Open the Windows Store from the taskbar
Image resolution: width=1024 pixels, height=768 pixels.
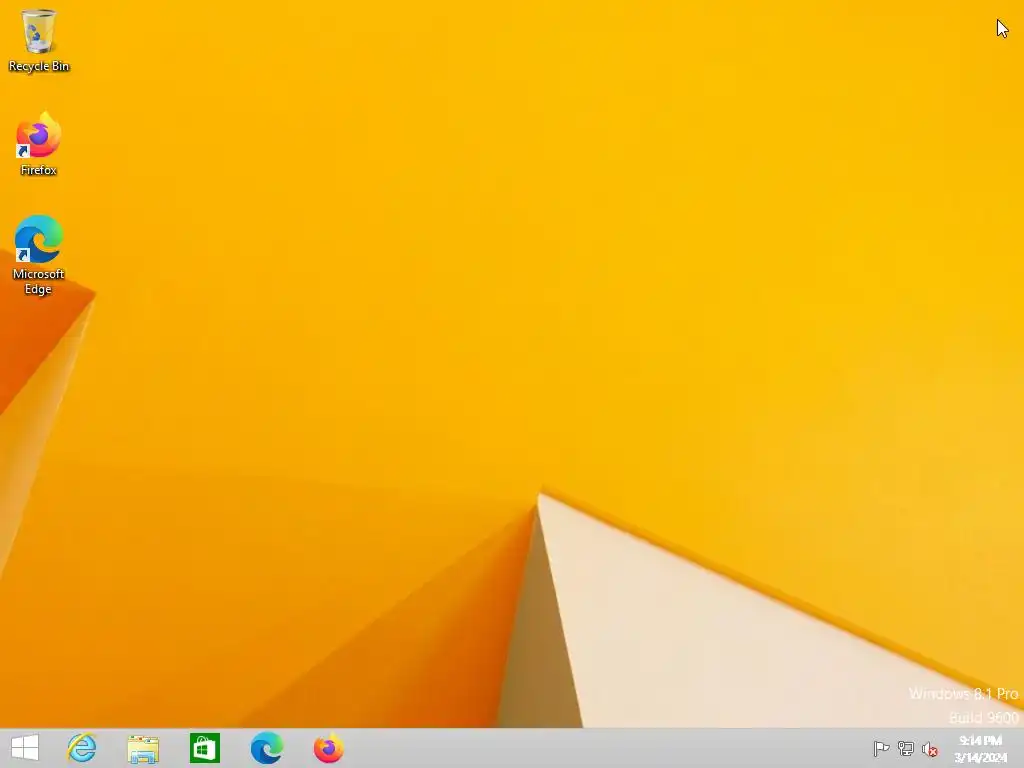(x=204, y=748)
